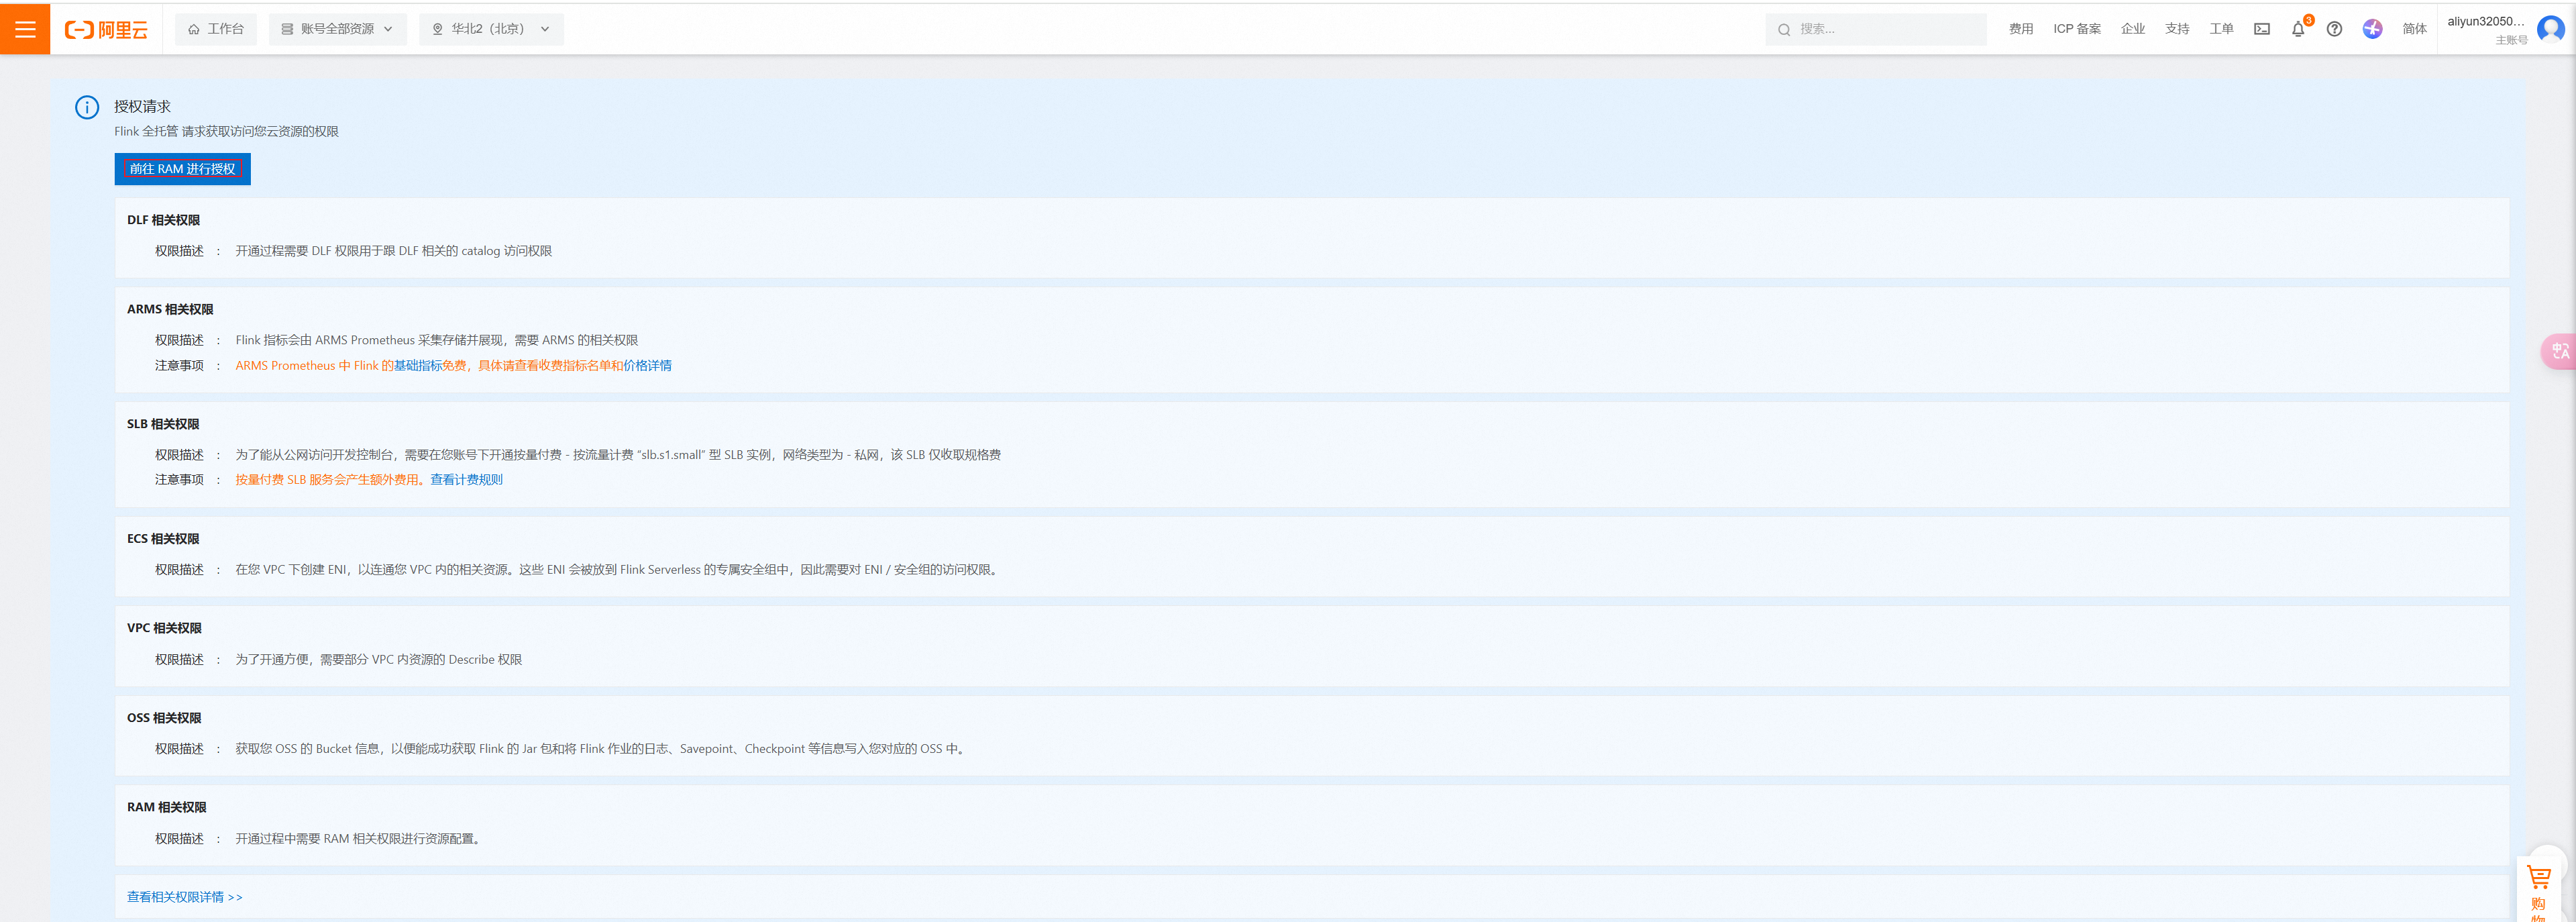Launch Cloud Shell terminal icon
Viewport: 2576px width, 922px height.
pyautogui.click(x=2262, y=29)
